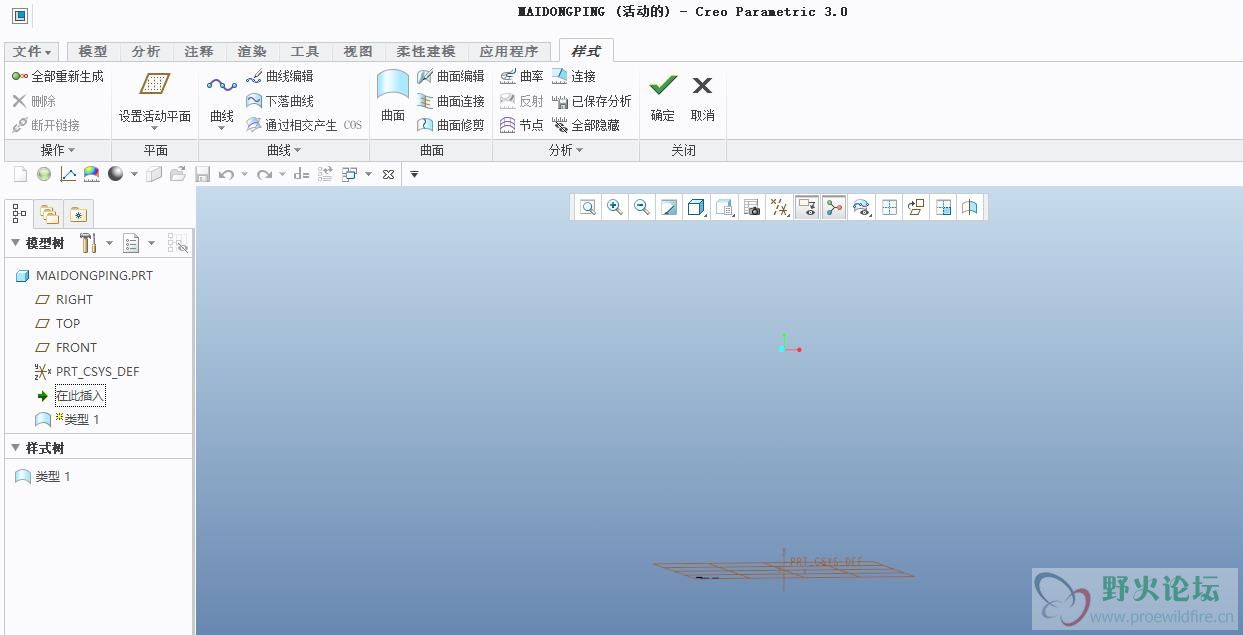Switch to the 应用程序 tab

[509, 51]
